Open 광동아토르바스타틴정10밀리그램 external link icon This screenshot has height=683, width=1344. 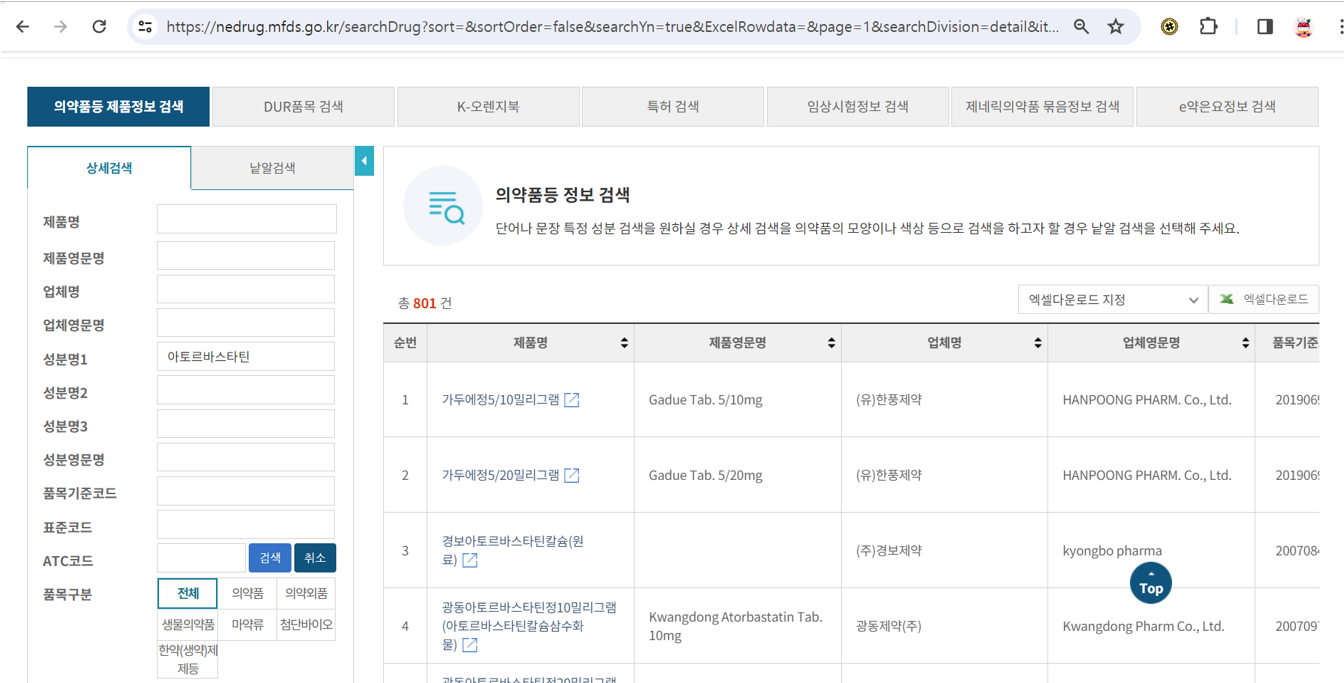click(470, 645)
